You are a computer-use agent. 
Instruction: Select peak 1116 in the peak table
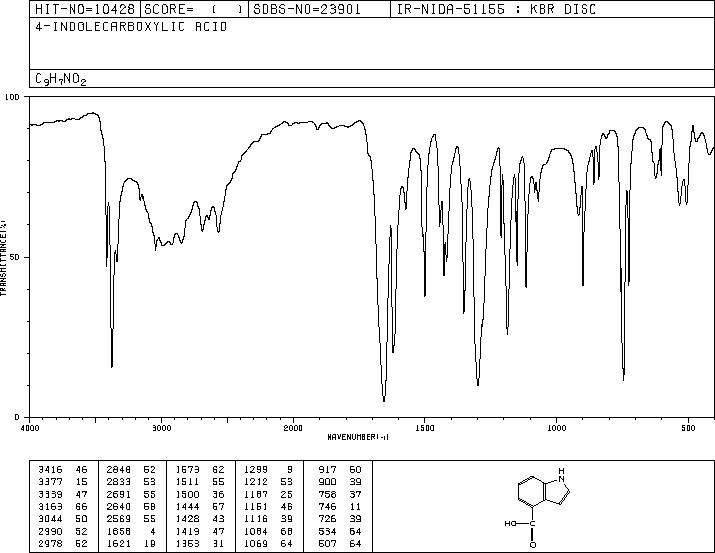(256, 519)
